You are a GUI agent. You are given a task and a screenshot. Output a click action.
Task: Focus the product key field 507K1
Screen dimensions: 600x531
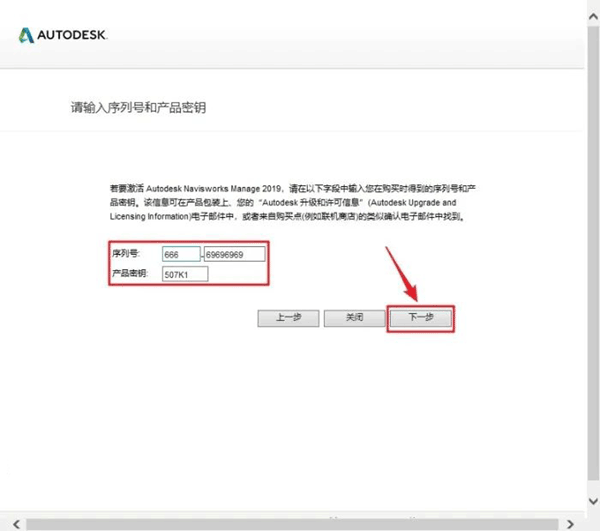coord(185,274)
